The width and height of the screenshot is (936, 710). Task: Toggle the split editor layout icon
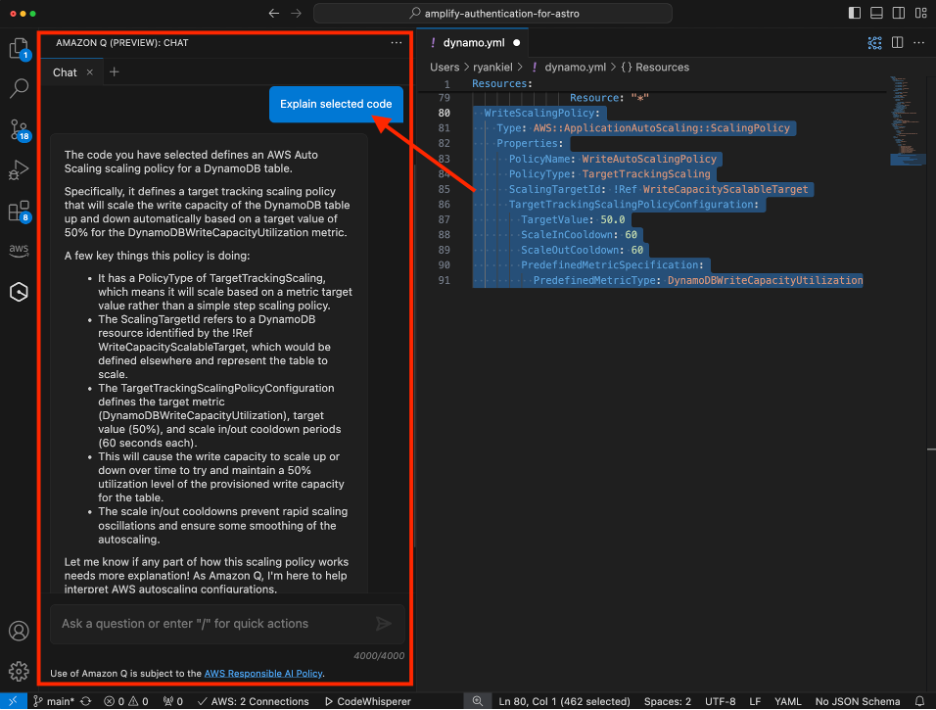point(895,43)
